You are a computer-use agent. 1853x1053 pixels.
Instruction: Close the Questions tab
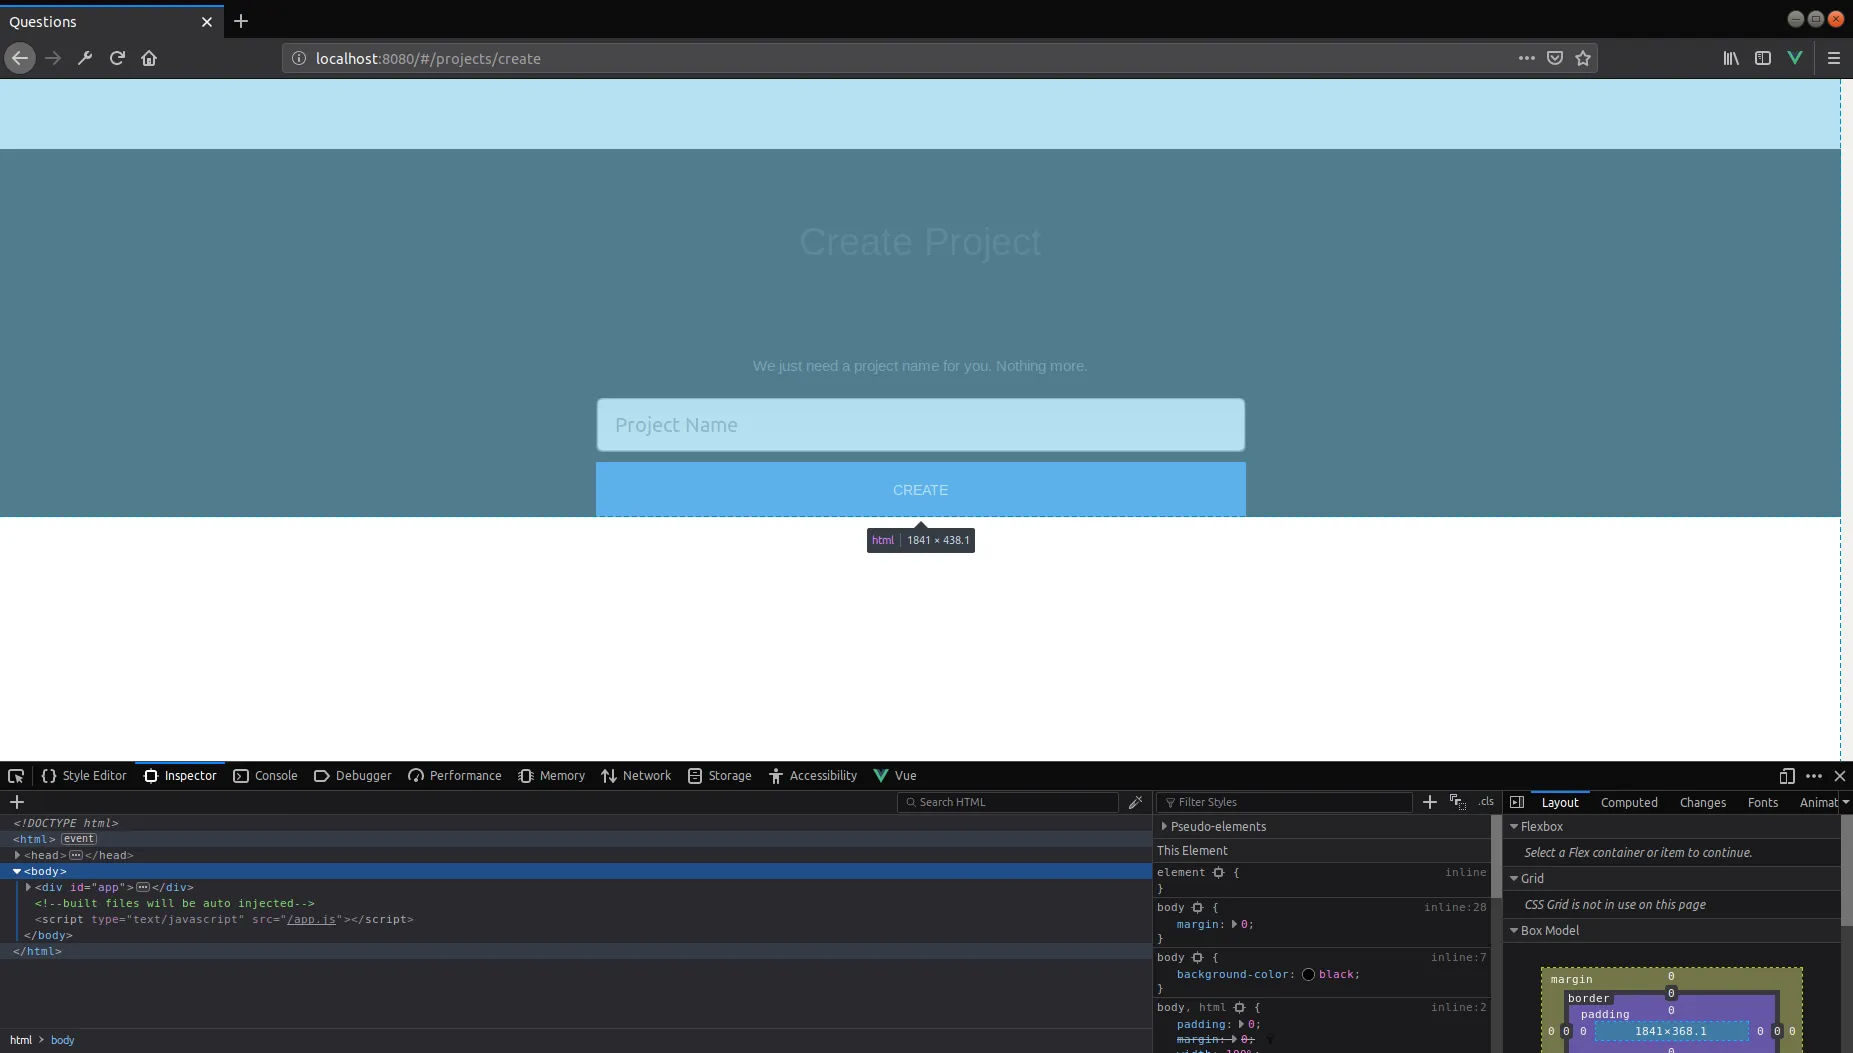[x=207, y=22]
